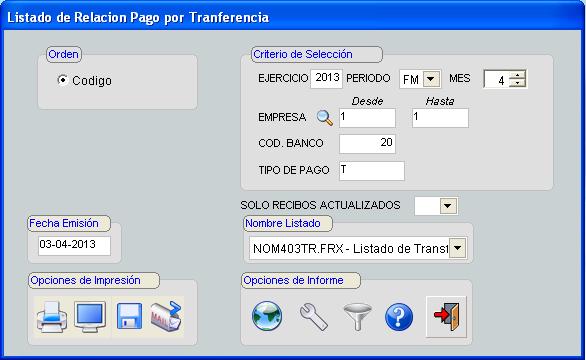
Task: Select the Codigo radio button
Action: point(62,80)
